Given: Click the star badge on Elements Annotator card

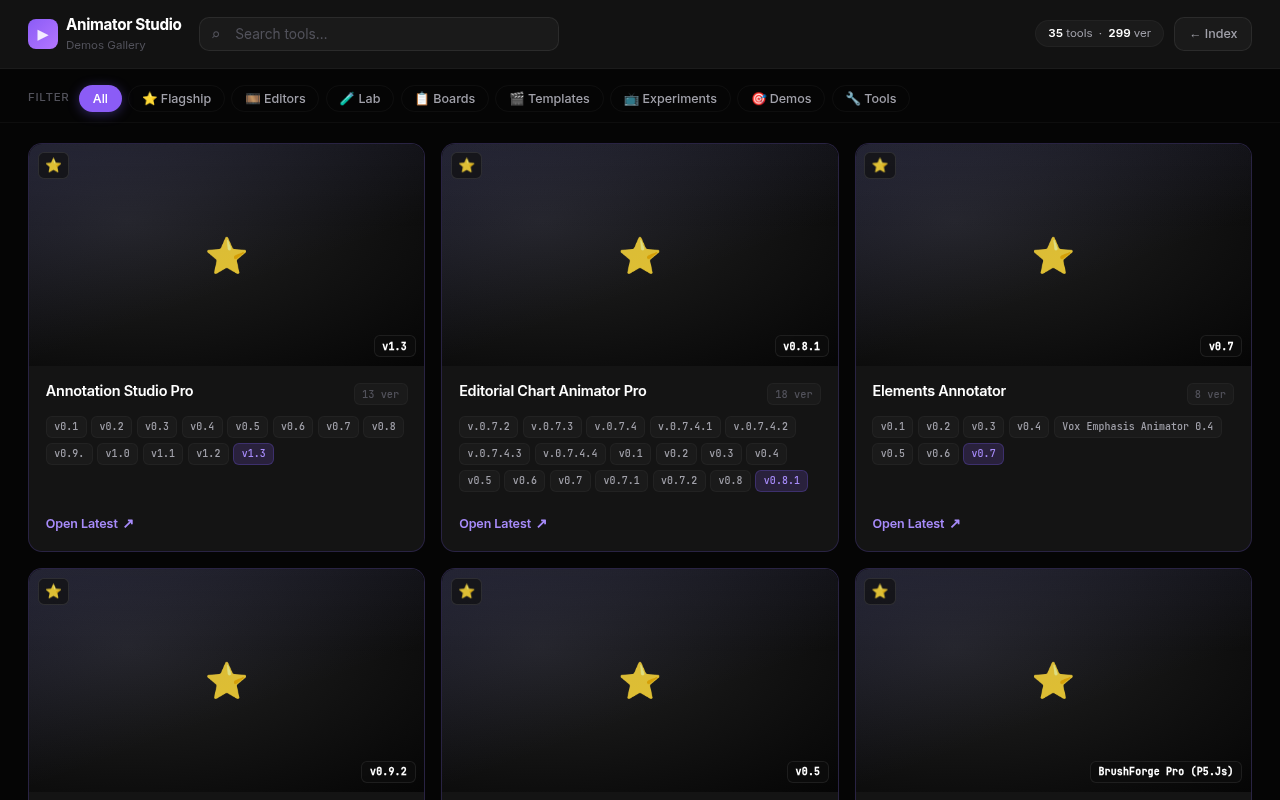Looking at the screenshot, I should tap(880, 165).
